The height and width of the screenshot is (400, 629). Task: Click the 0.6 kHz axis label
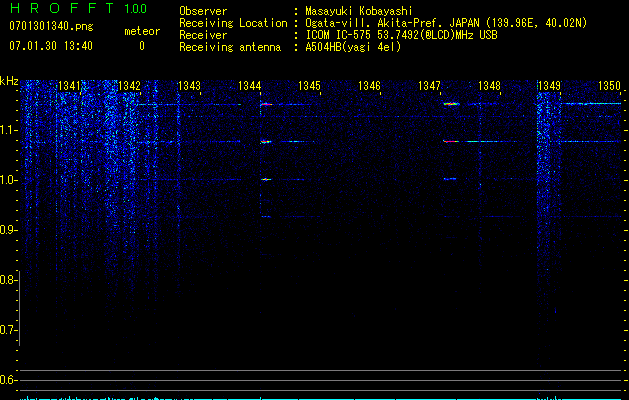point(7,380)
